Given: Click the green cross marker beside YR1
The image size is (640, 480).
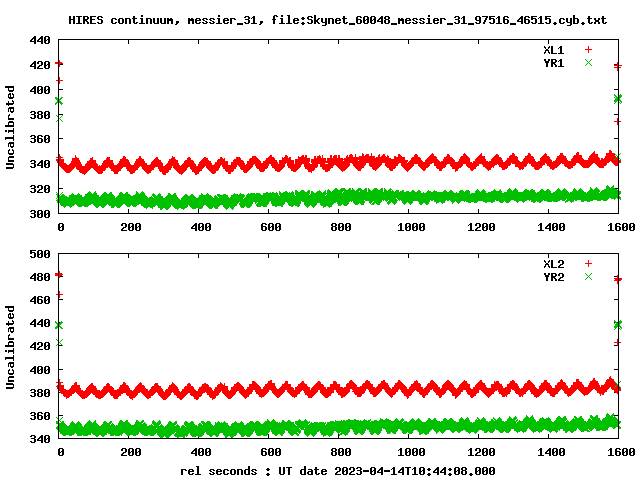Looking at the screenshot, I should [588, 62].
